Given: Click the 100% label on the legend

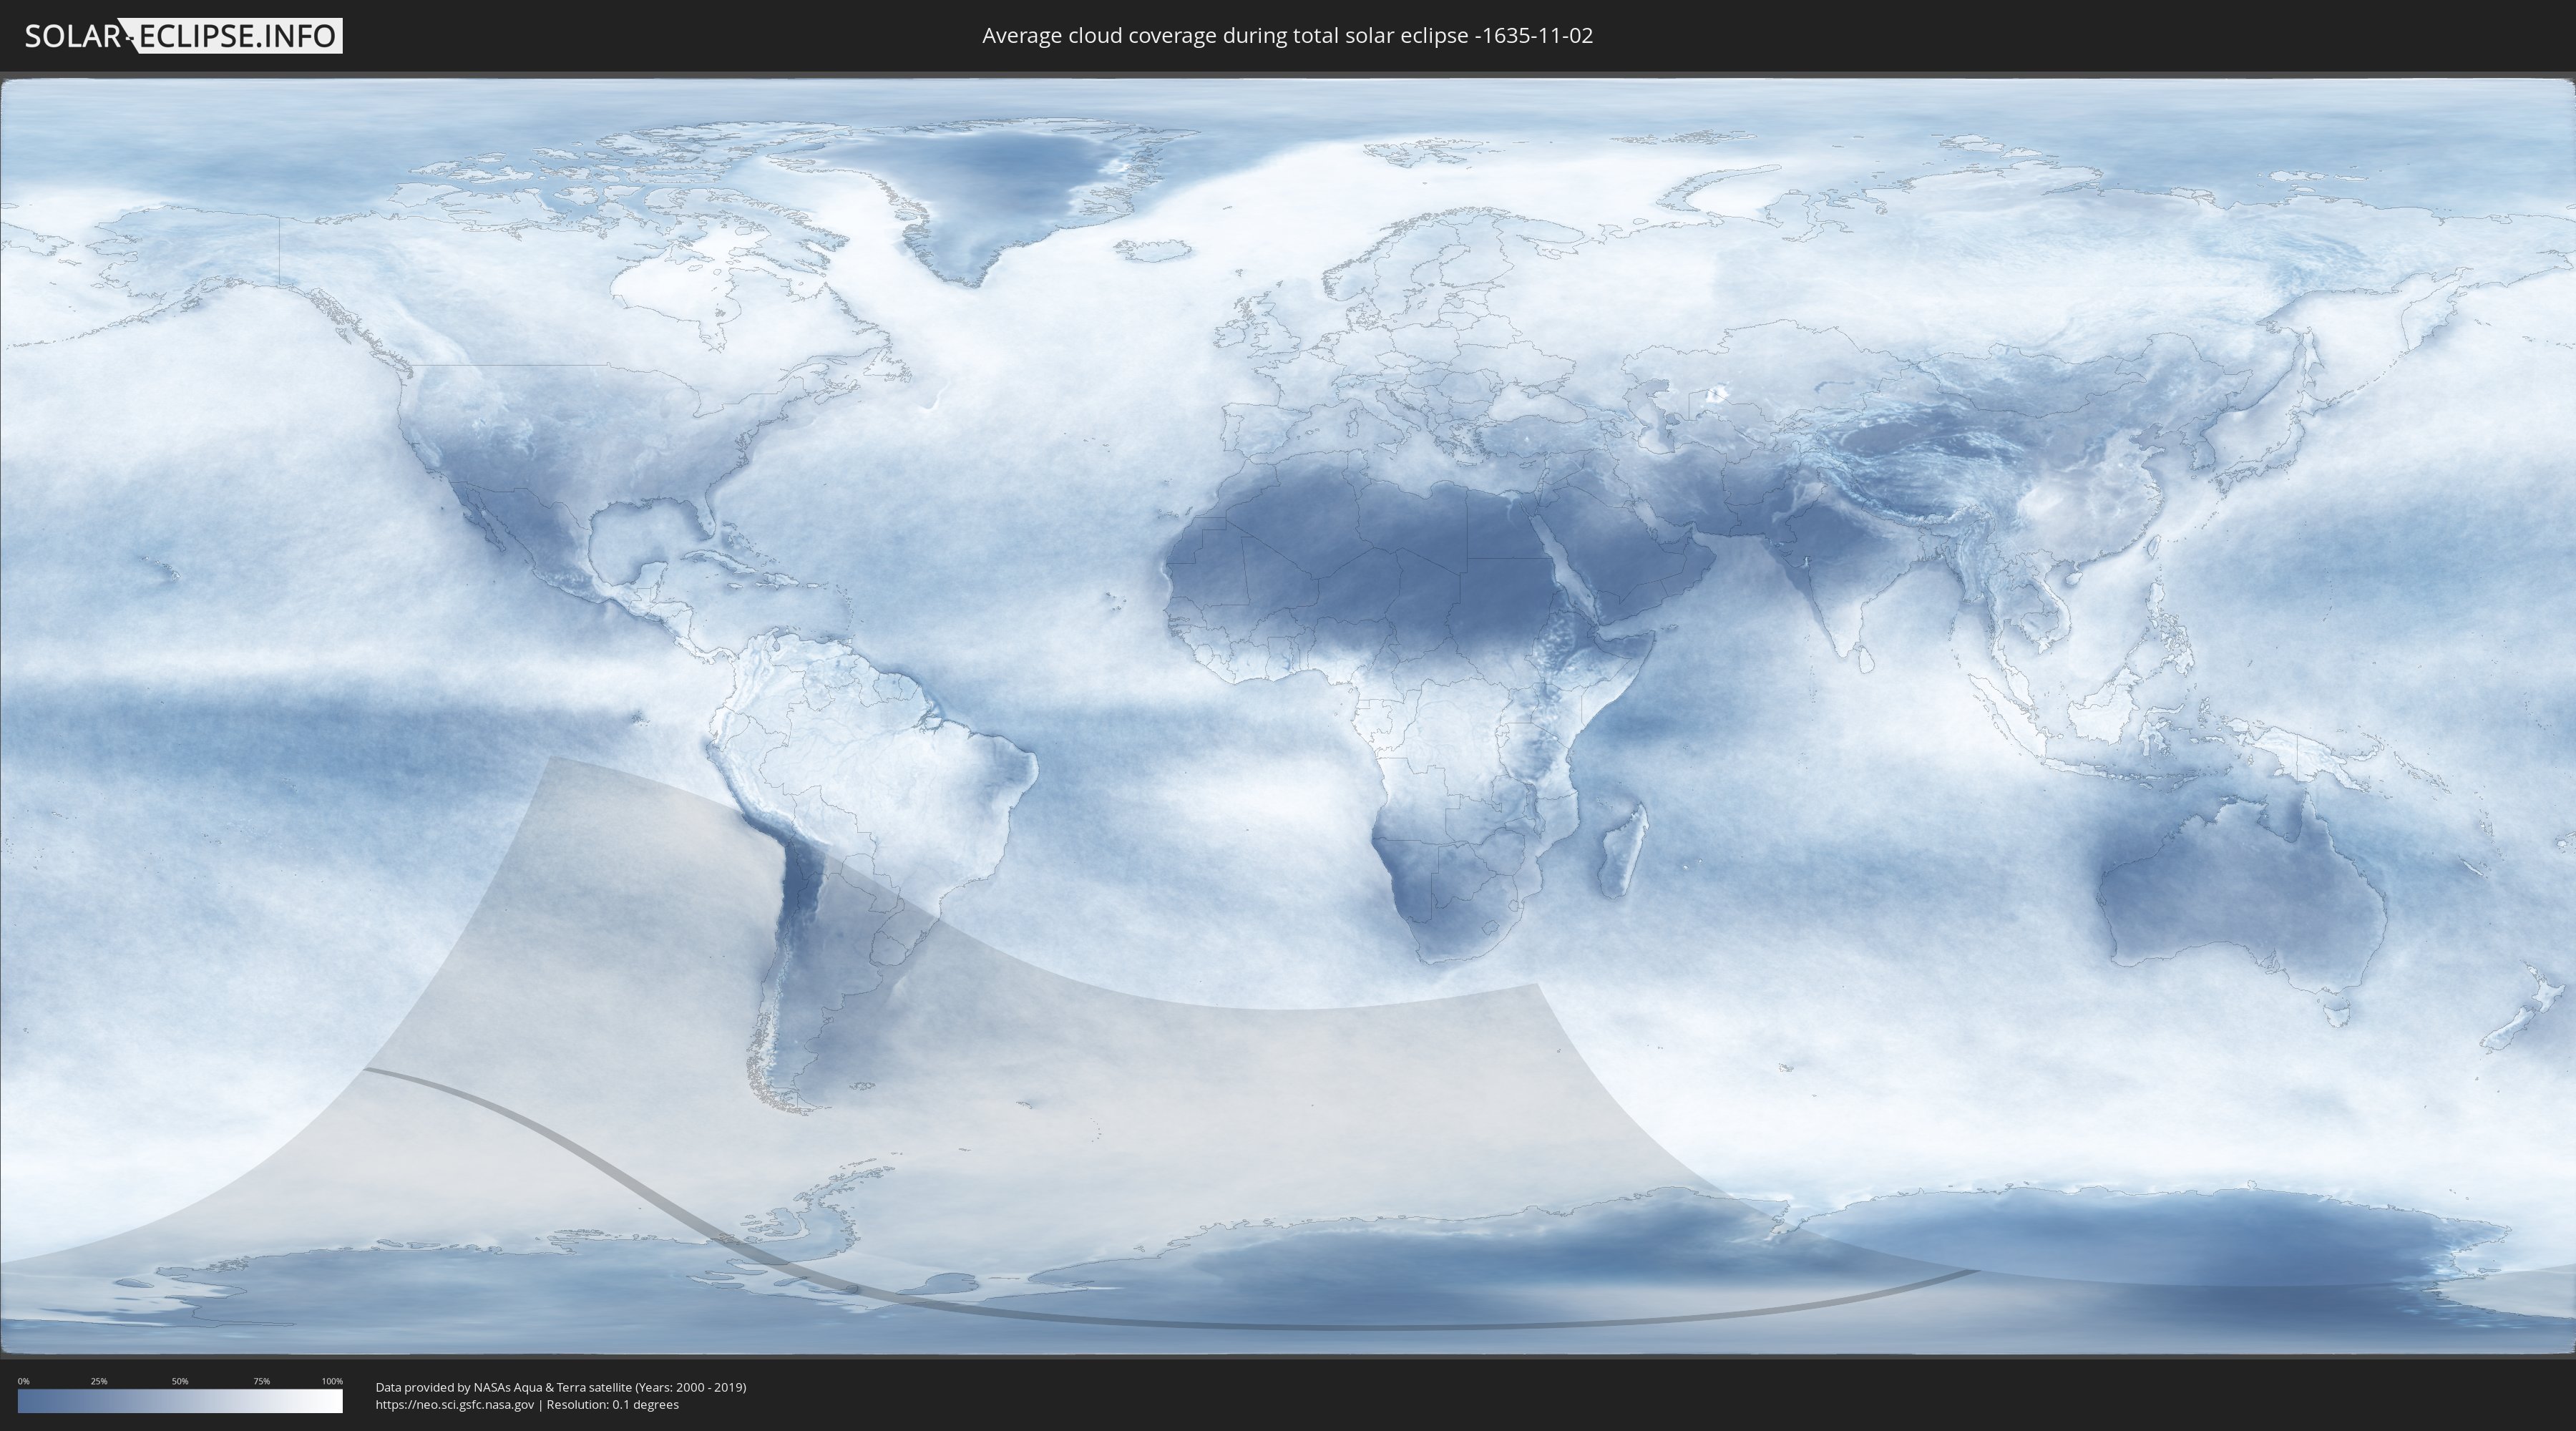Looking at the screenshot, I should click(x=332, y=1381).
